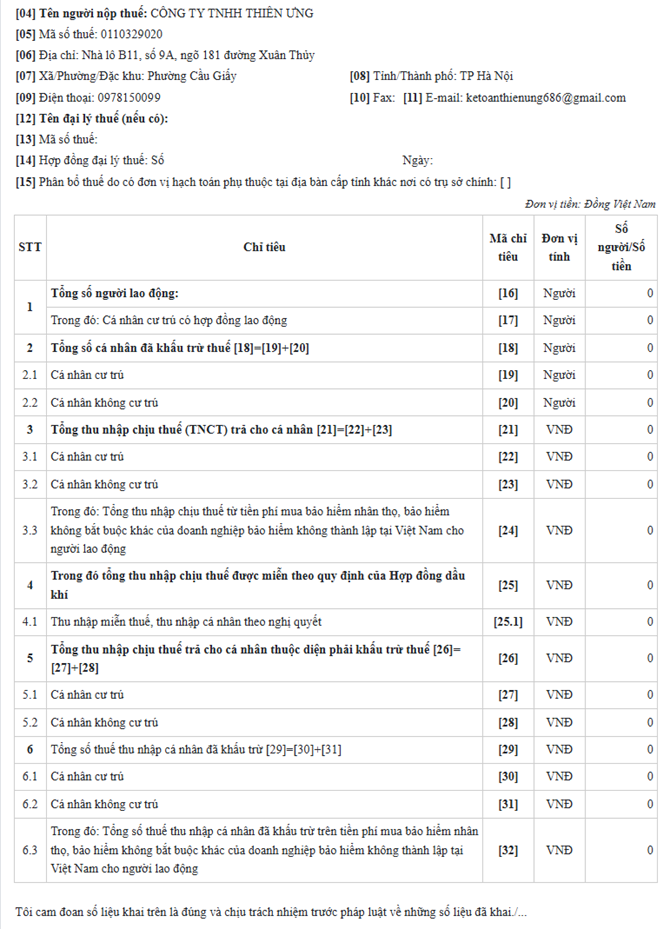Click the phone number 0978150099
Screen dimensions: 668x929
pos(129,98)
